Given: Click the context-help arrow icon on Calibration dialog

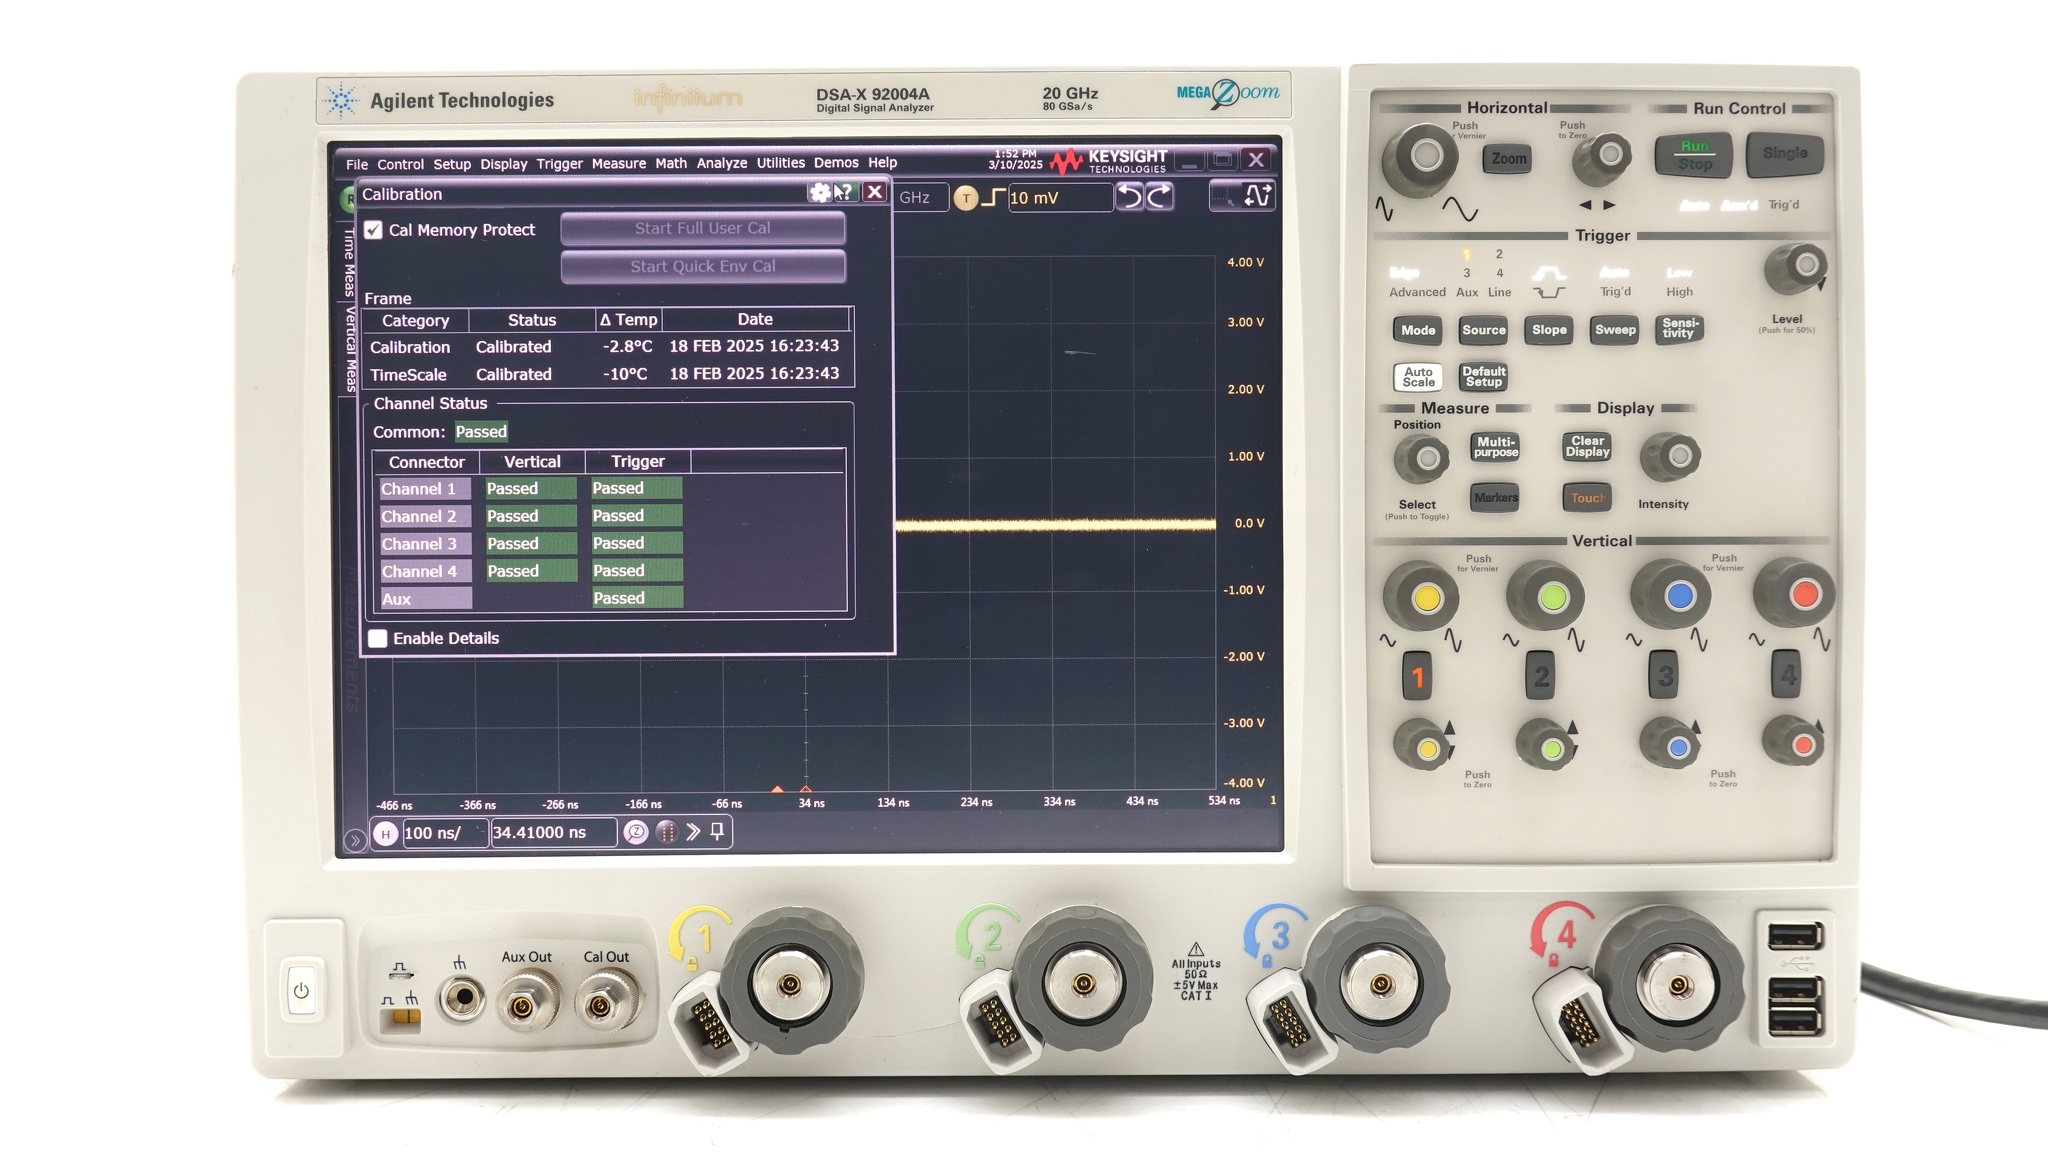Looking at the screenshot, I should click(846, 193).
